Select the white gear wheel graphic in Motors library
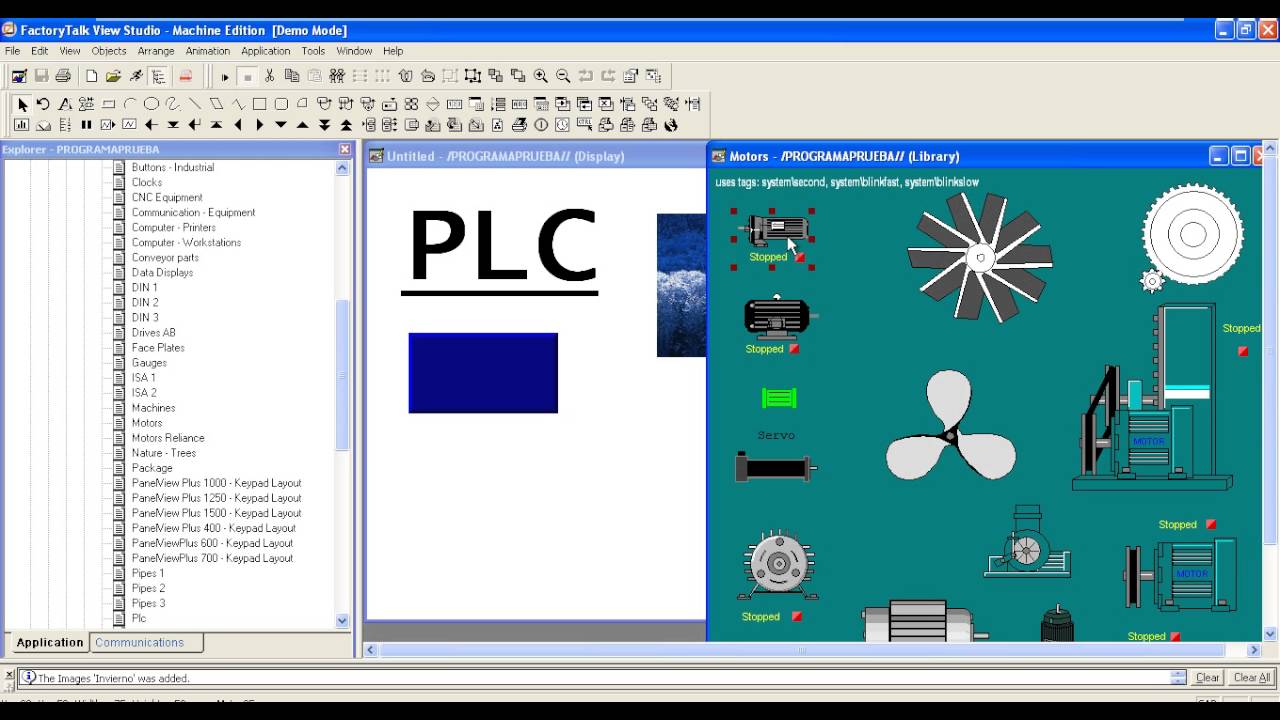This screenshot has height=720, width=1280. point(1192,235)
